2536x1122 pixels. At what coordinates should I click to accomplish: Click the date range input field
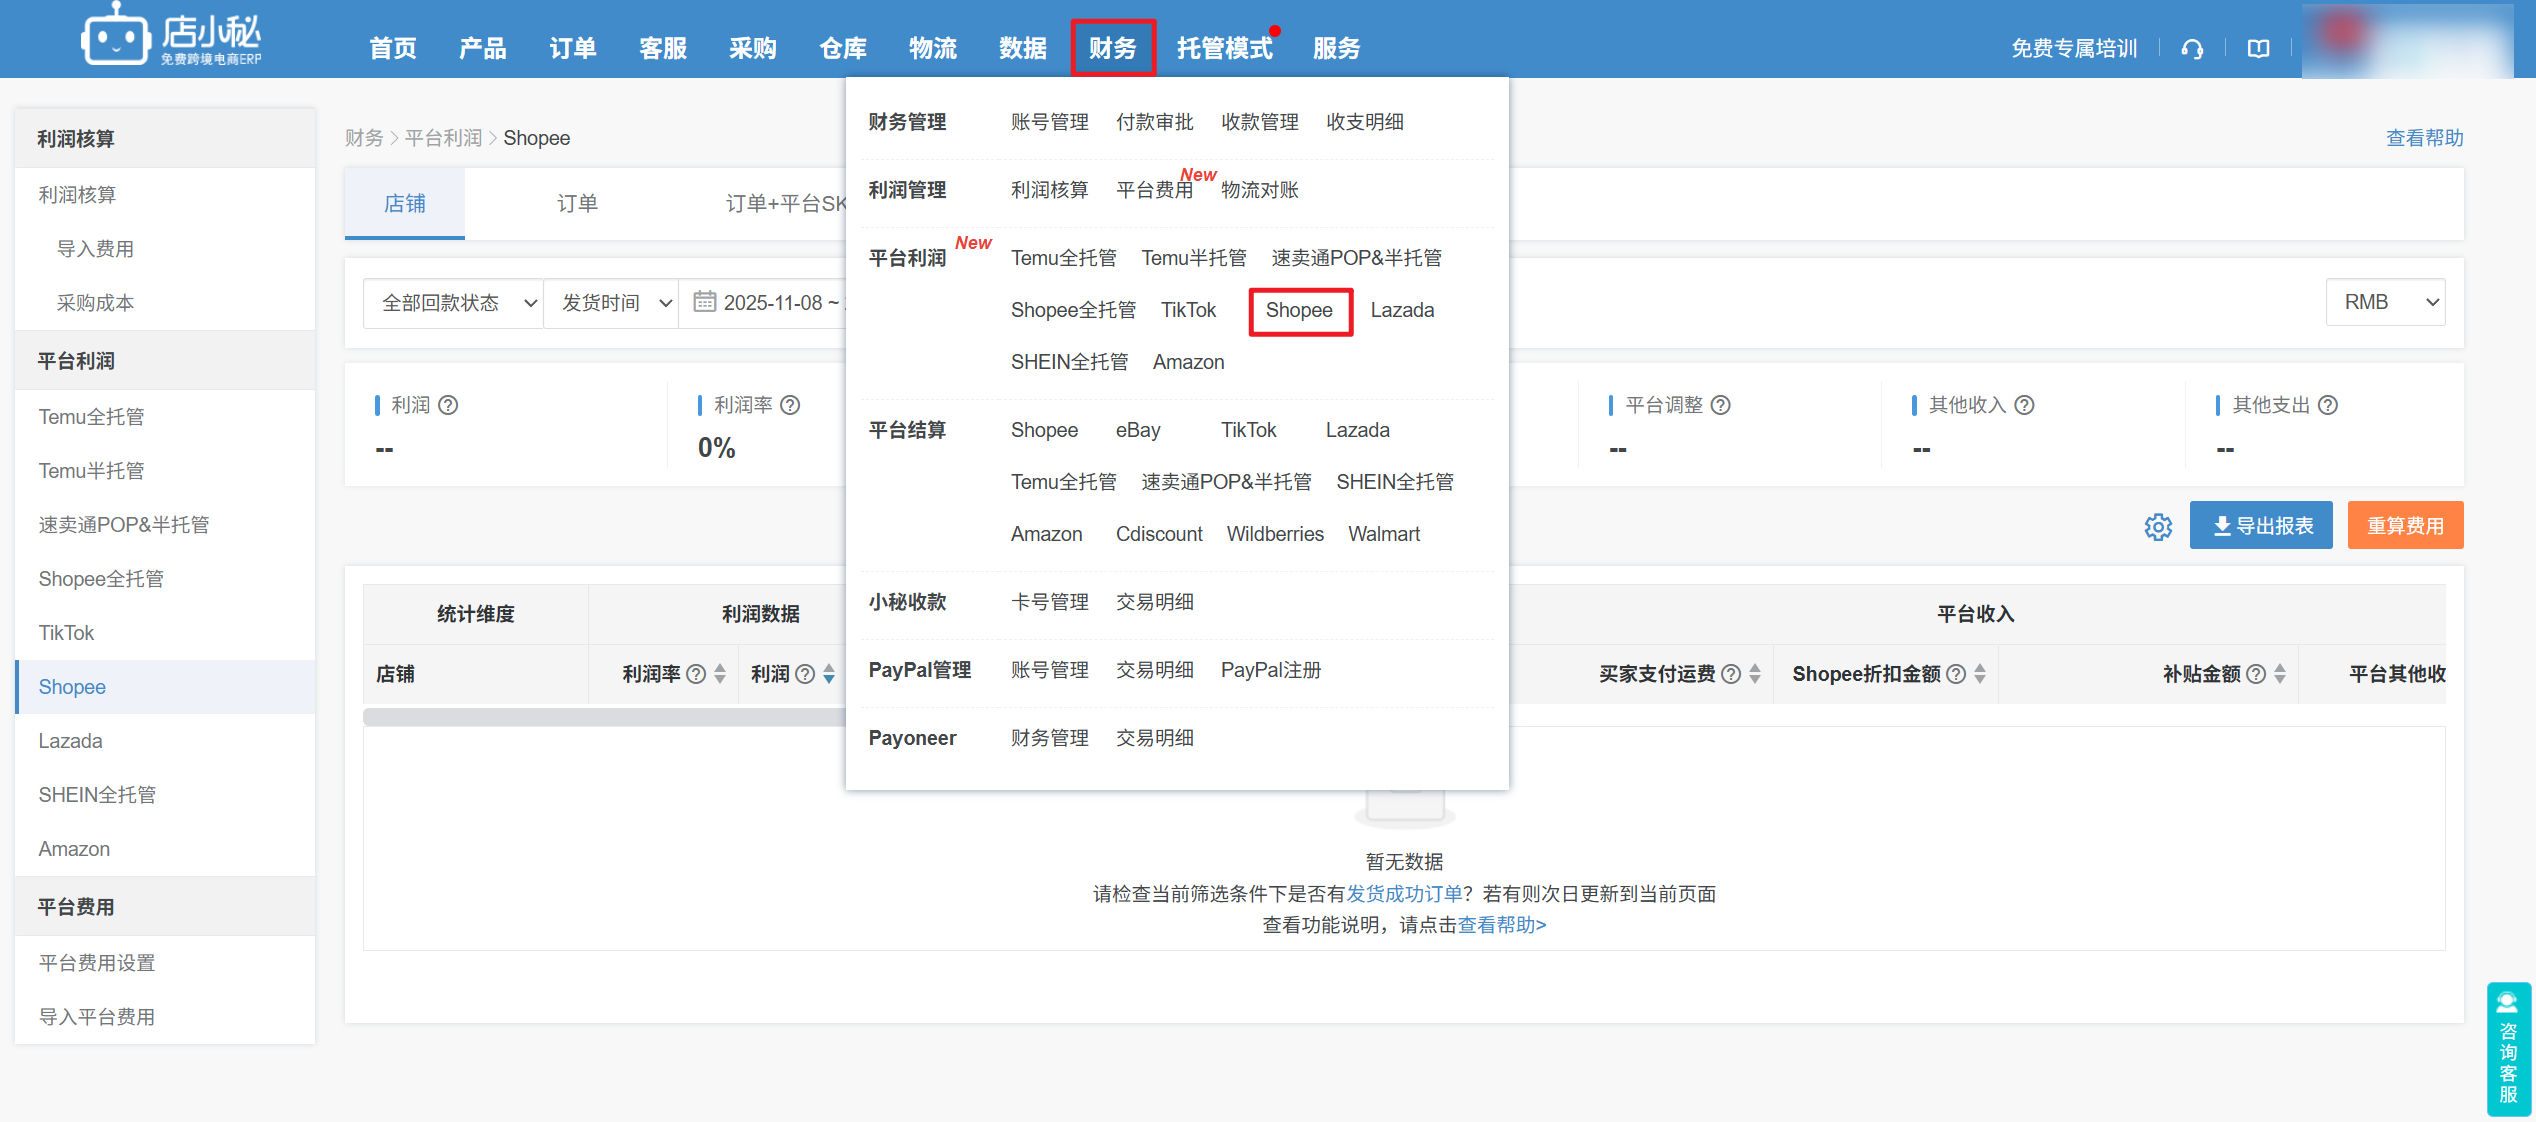(770, 303)
